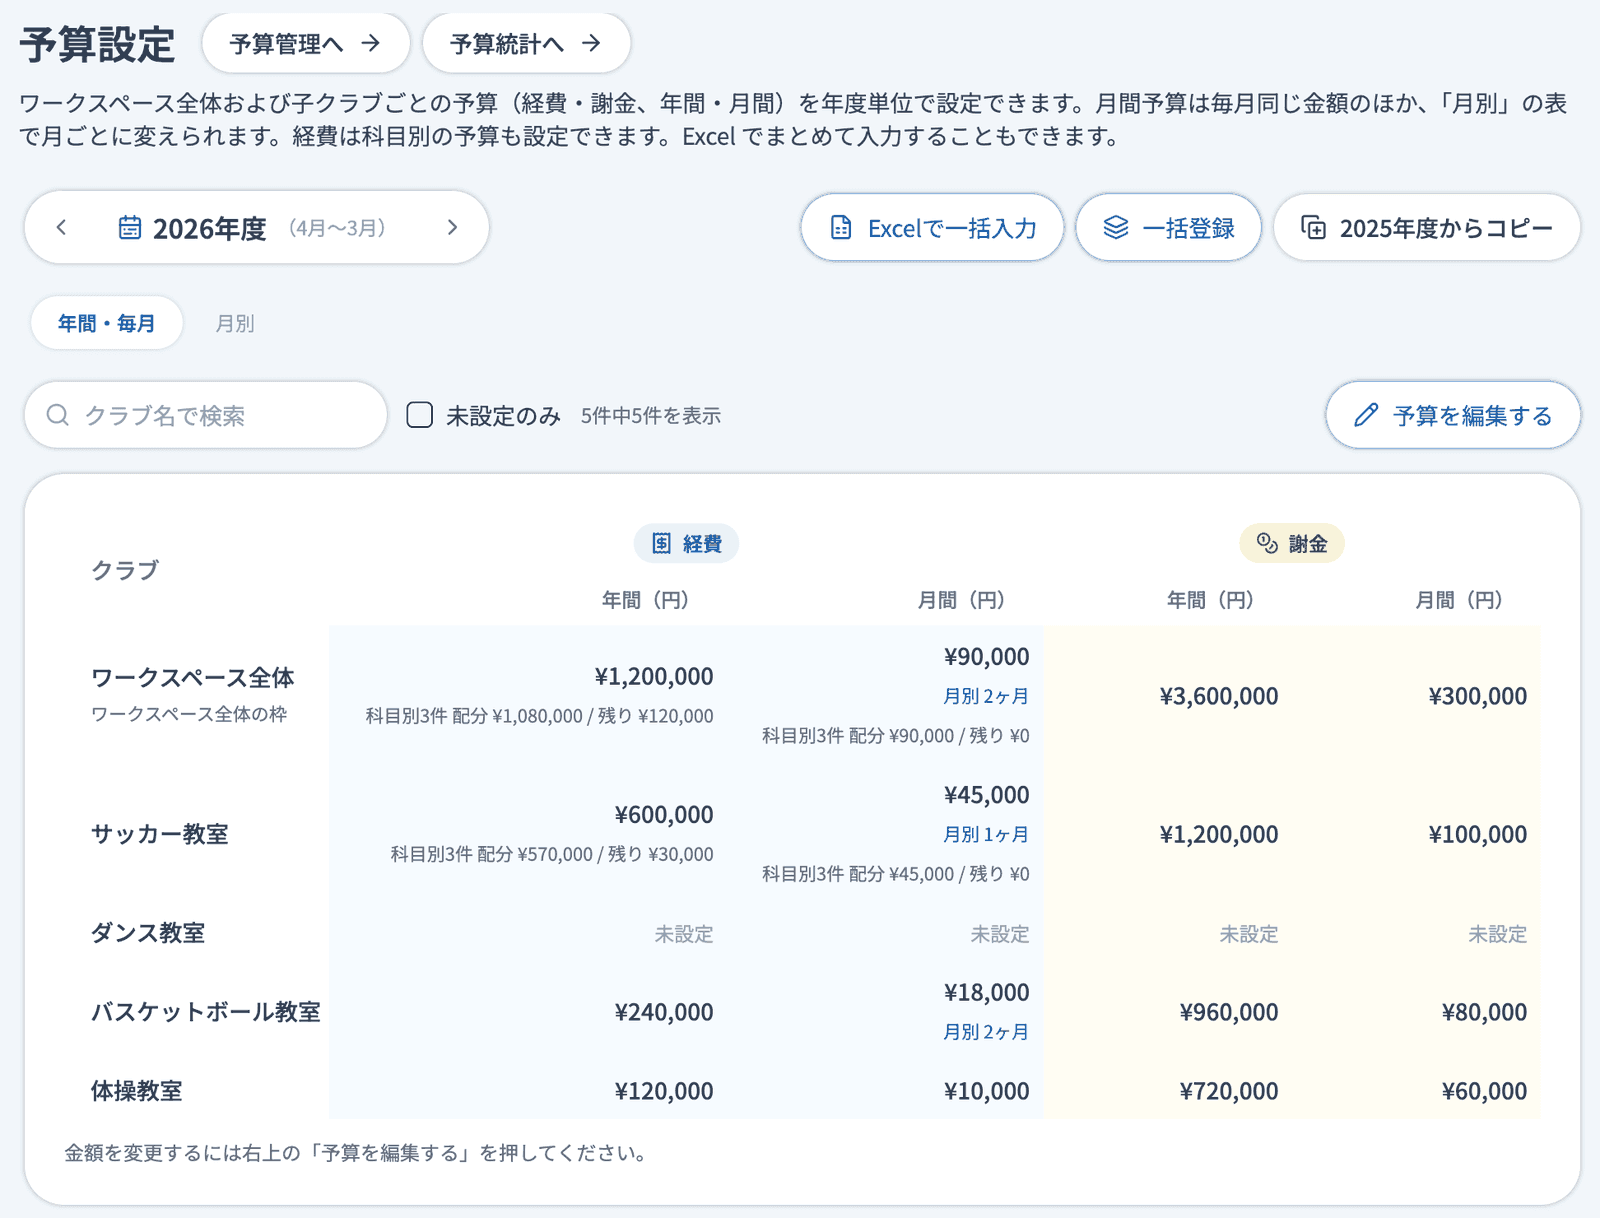Click ¥720,000 annual 謝金 value
Screen dimensions: 1600x1218
pyautogui.click(x=1229, y=1091)
